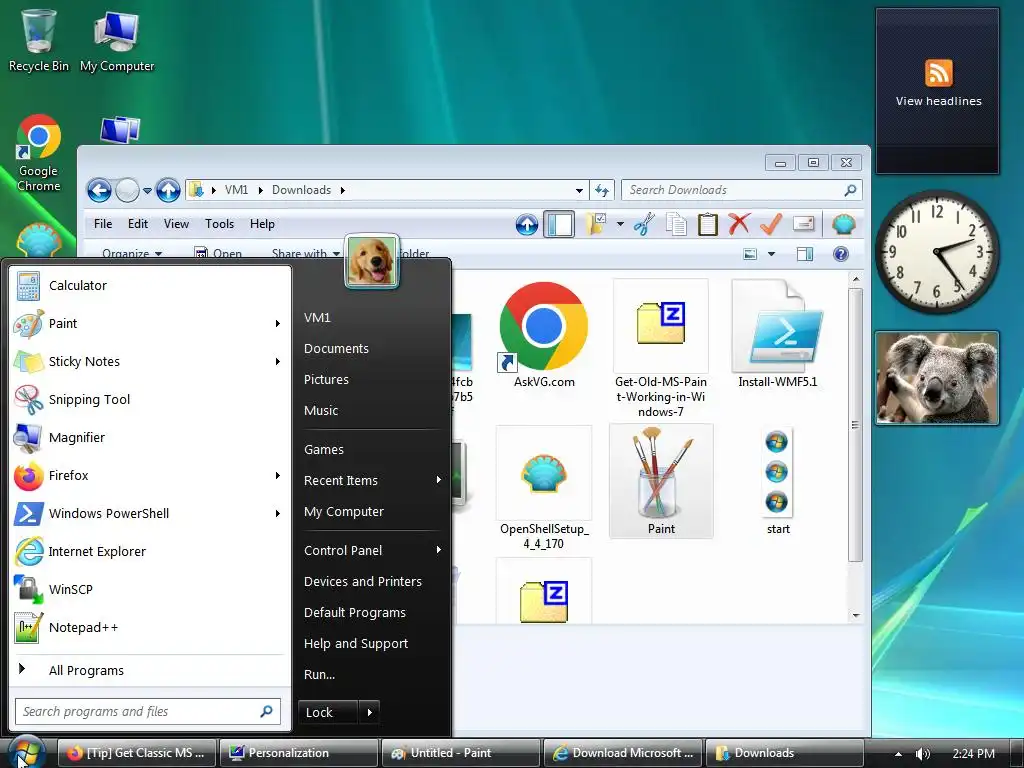Screen dimensions: 1024x768
Task: Open the View menu in Explorer
Action: tap(176, 224)
